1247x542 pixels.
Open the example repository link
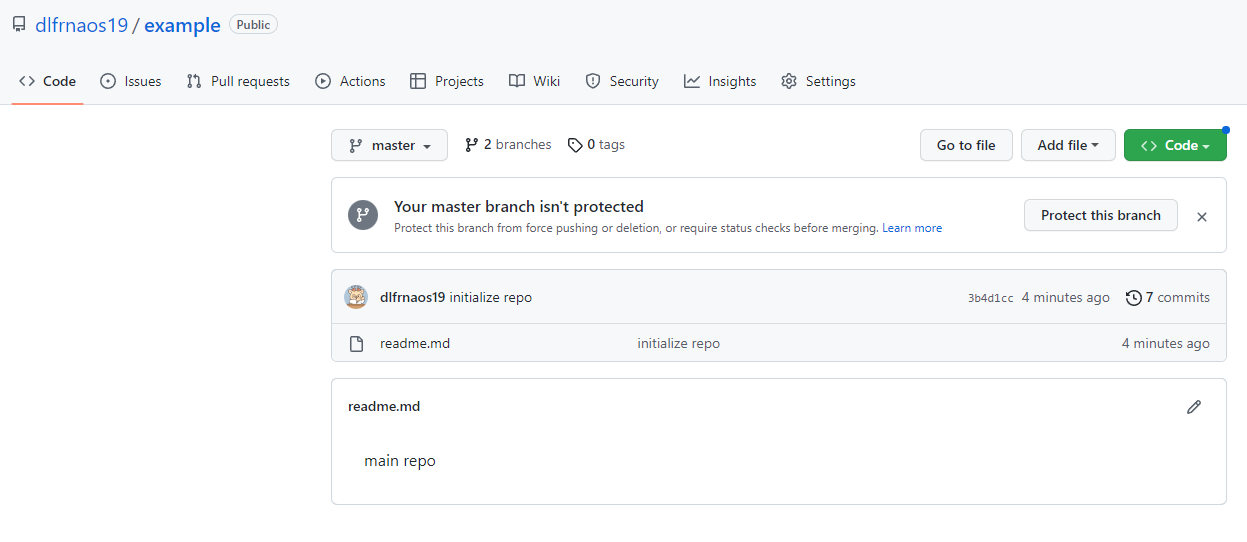coord(182,25)
